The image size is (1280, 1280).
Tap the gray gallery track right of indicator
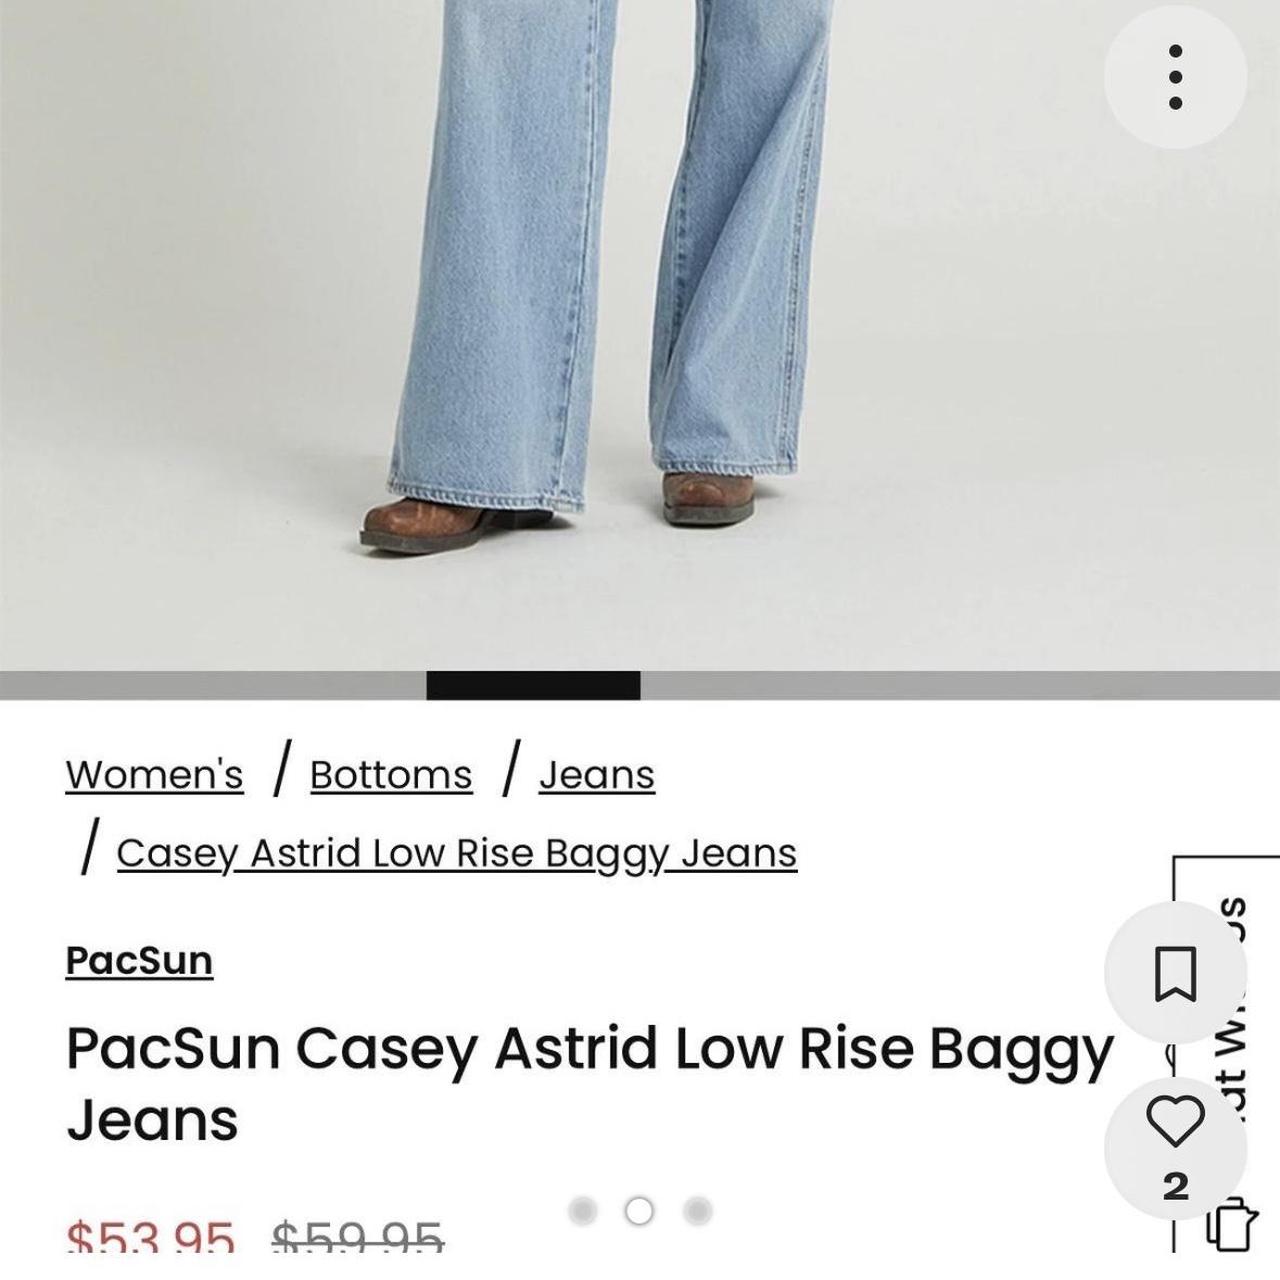pos(960,685)
